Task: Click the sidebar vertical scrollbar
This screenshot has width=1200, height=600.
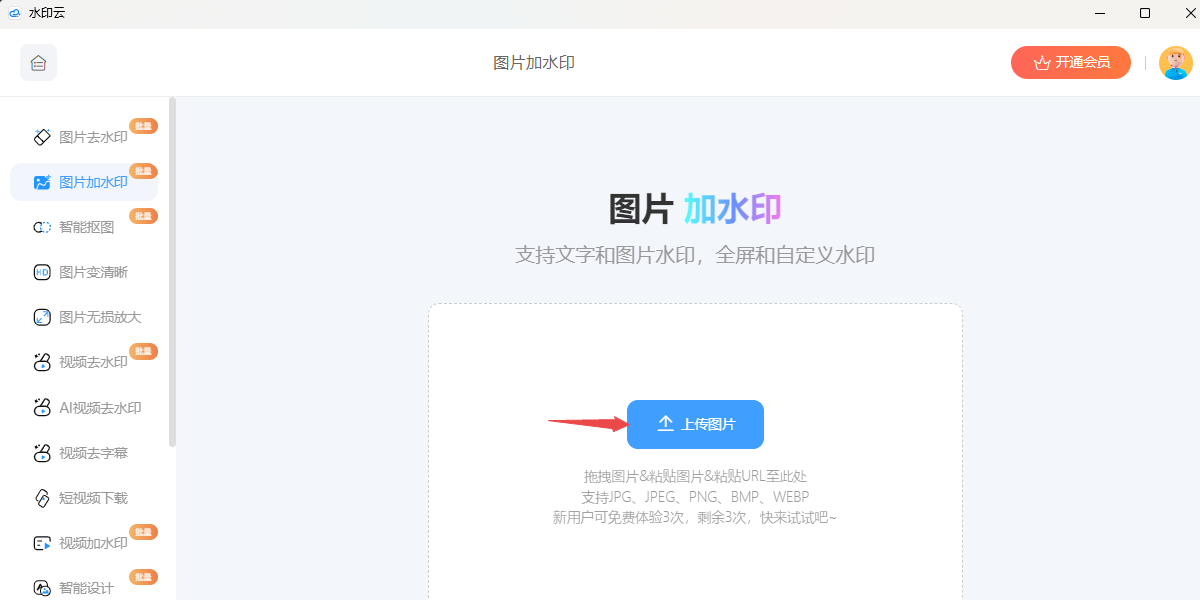Action: coord(172,271)
